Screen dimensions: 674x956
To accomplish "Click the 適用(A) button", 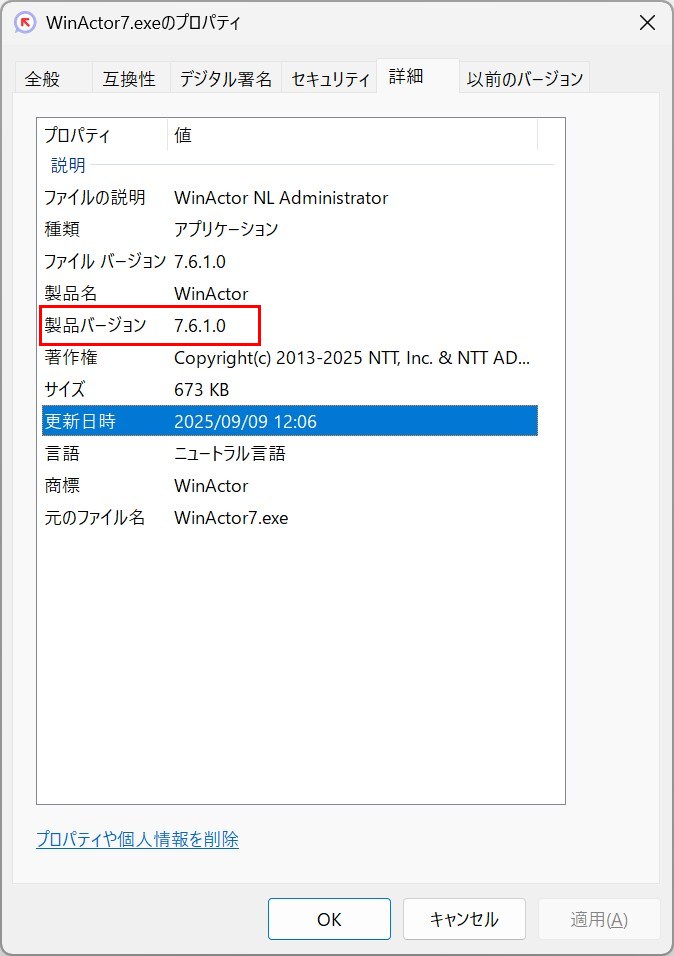I will click(x=599, y=919).
